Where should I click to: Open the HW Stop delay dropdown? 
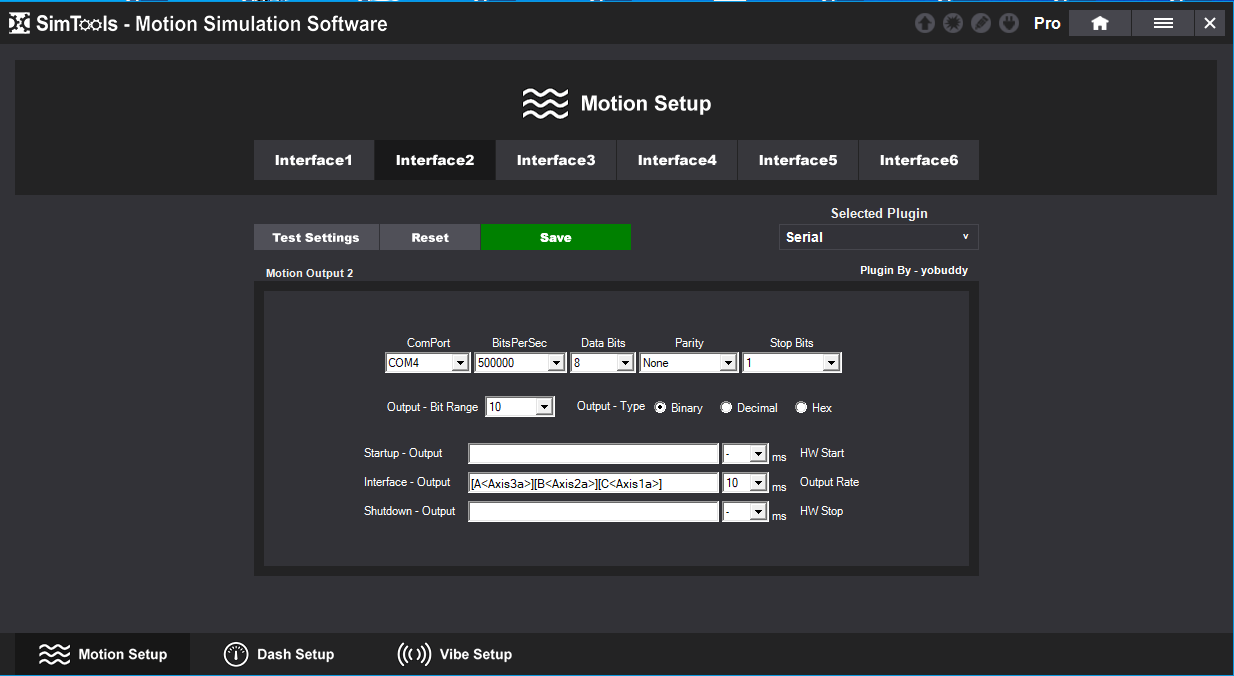745,512
